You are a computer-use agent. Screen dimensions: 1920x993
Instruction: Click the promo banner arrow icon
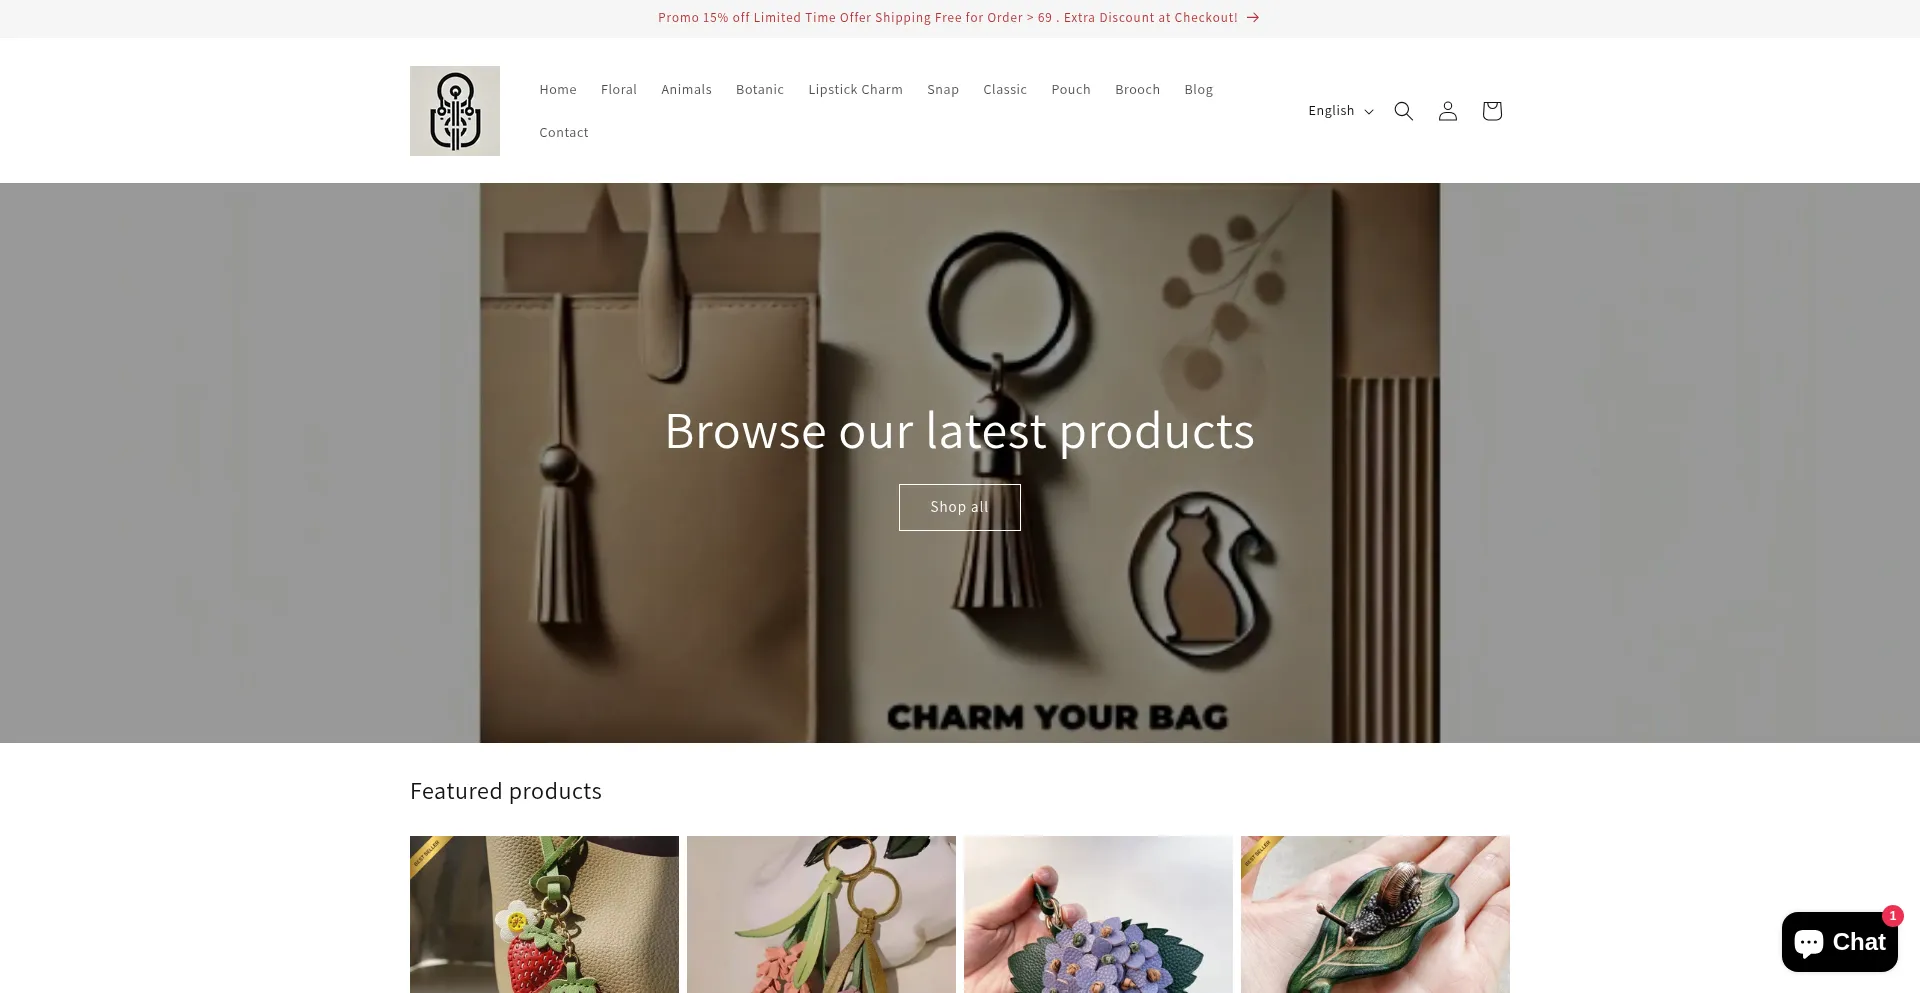(1253, 18)
